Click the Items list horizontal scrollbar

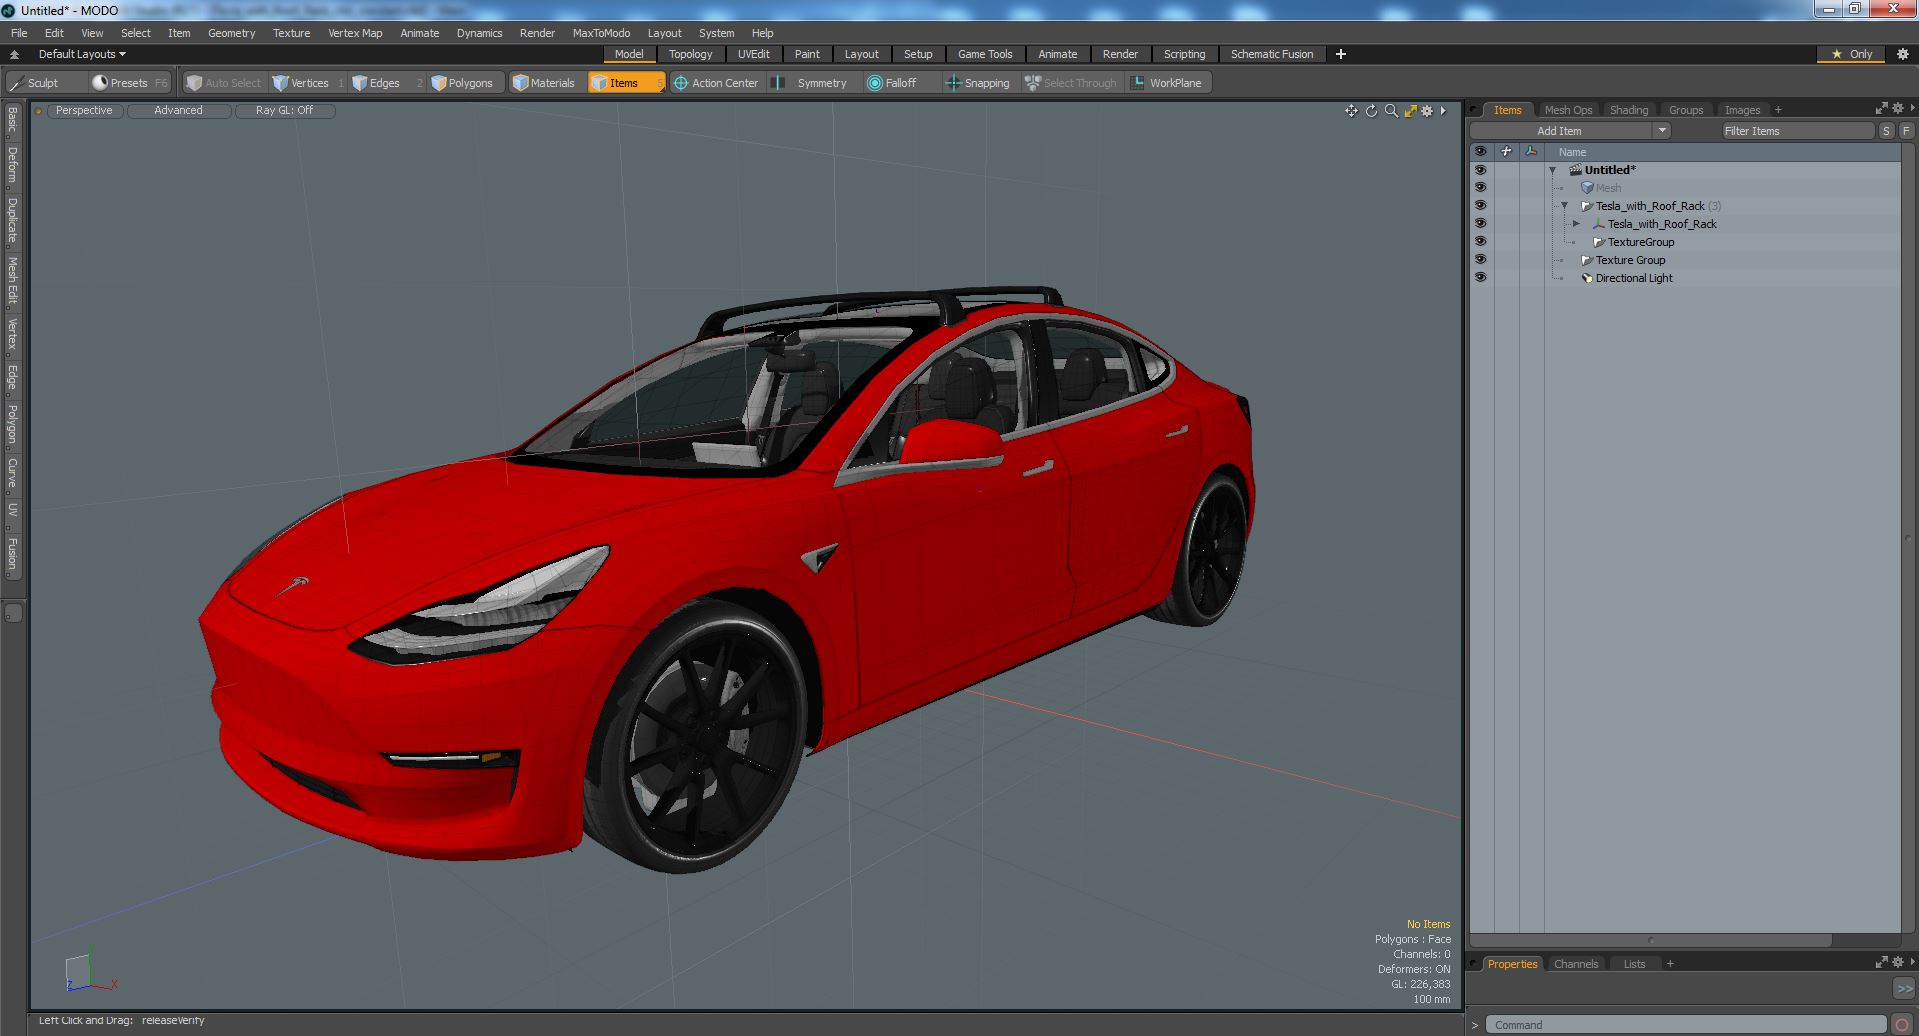click(x=1651, y=940)
